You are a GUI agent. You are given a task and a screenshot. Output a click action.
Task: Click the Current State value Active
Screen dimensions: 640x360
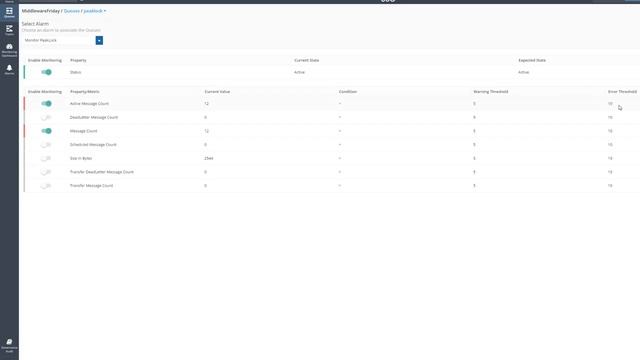point(299,72)
